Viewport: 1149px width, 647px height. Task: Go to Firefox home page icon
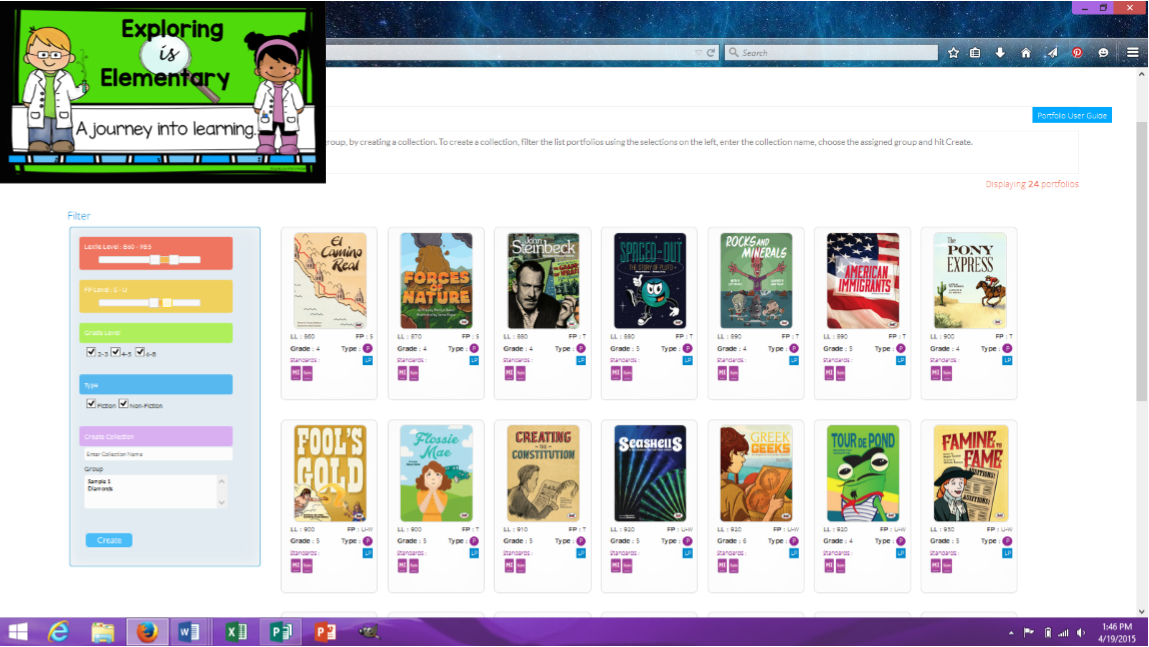pos(1026,53)
